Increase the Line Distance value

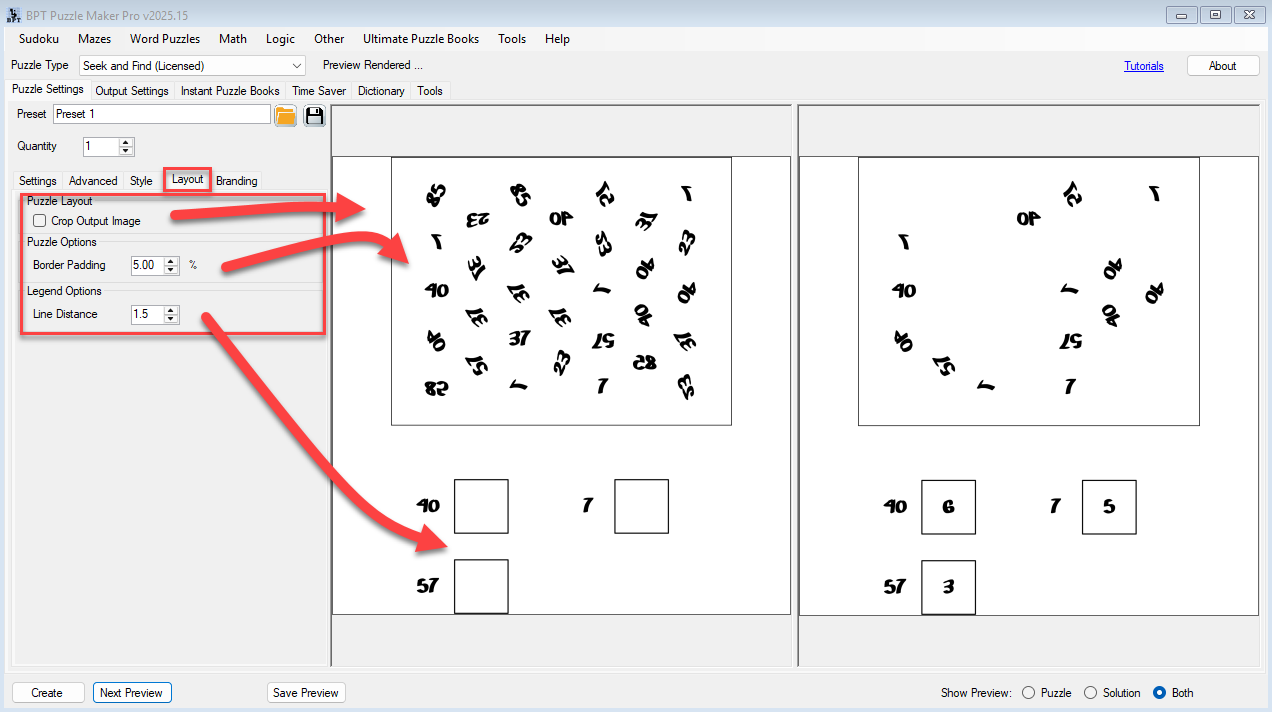171,310
